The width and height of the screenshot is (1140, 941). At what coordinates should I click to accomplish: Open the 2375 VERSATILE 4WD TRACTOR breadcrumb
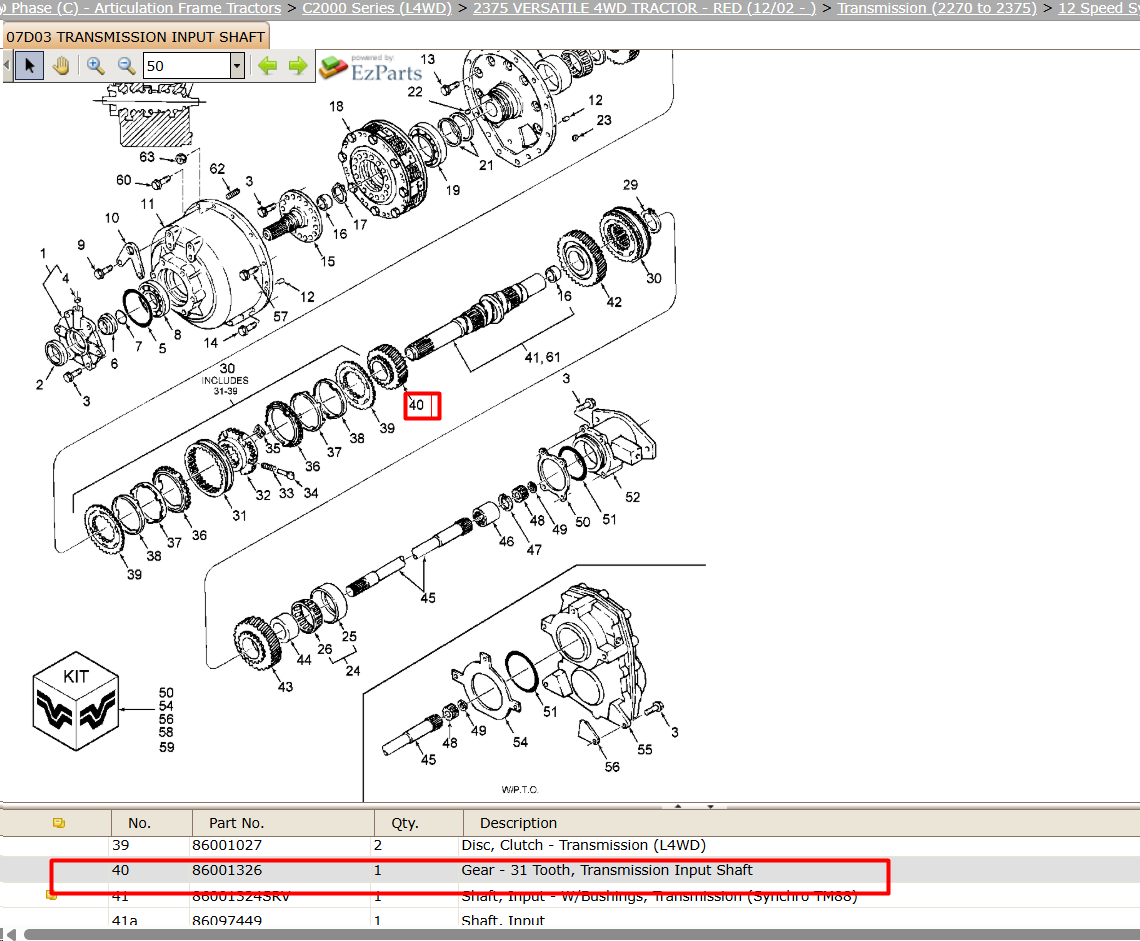click(644, 8)
